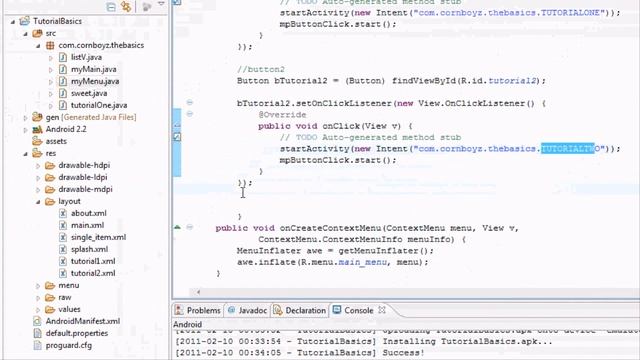Screen dimensions: 640x360
Task: Collapse the layout folder
Action: coord(38,202)
